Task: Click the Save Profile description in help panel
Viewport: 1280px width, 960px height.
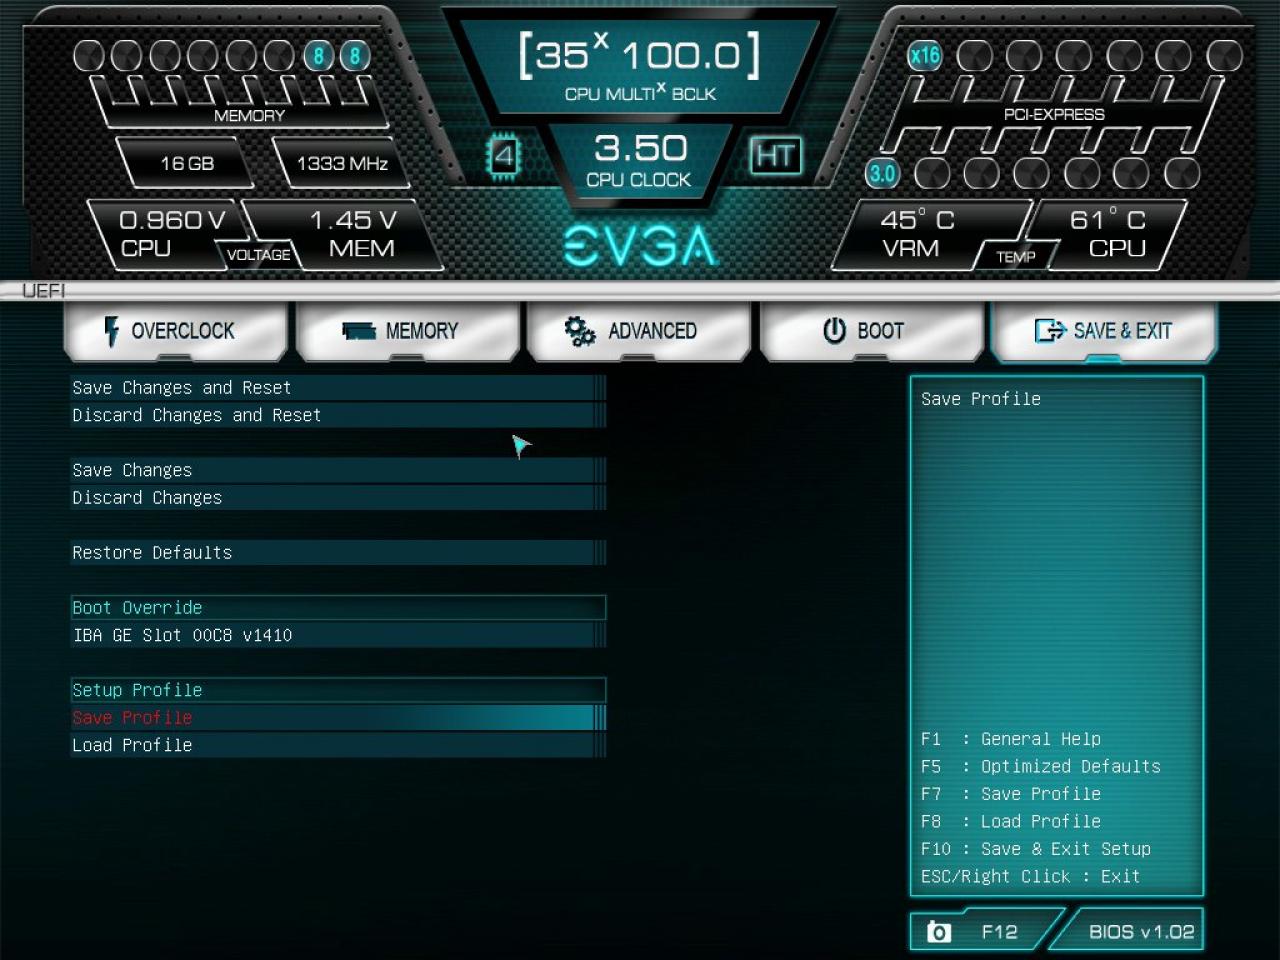Action: pos(981,399)
